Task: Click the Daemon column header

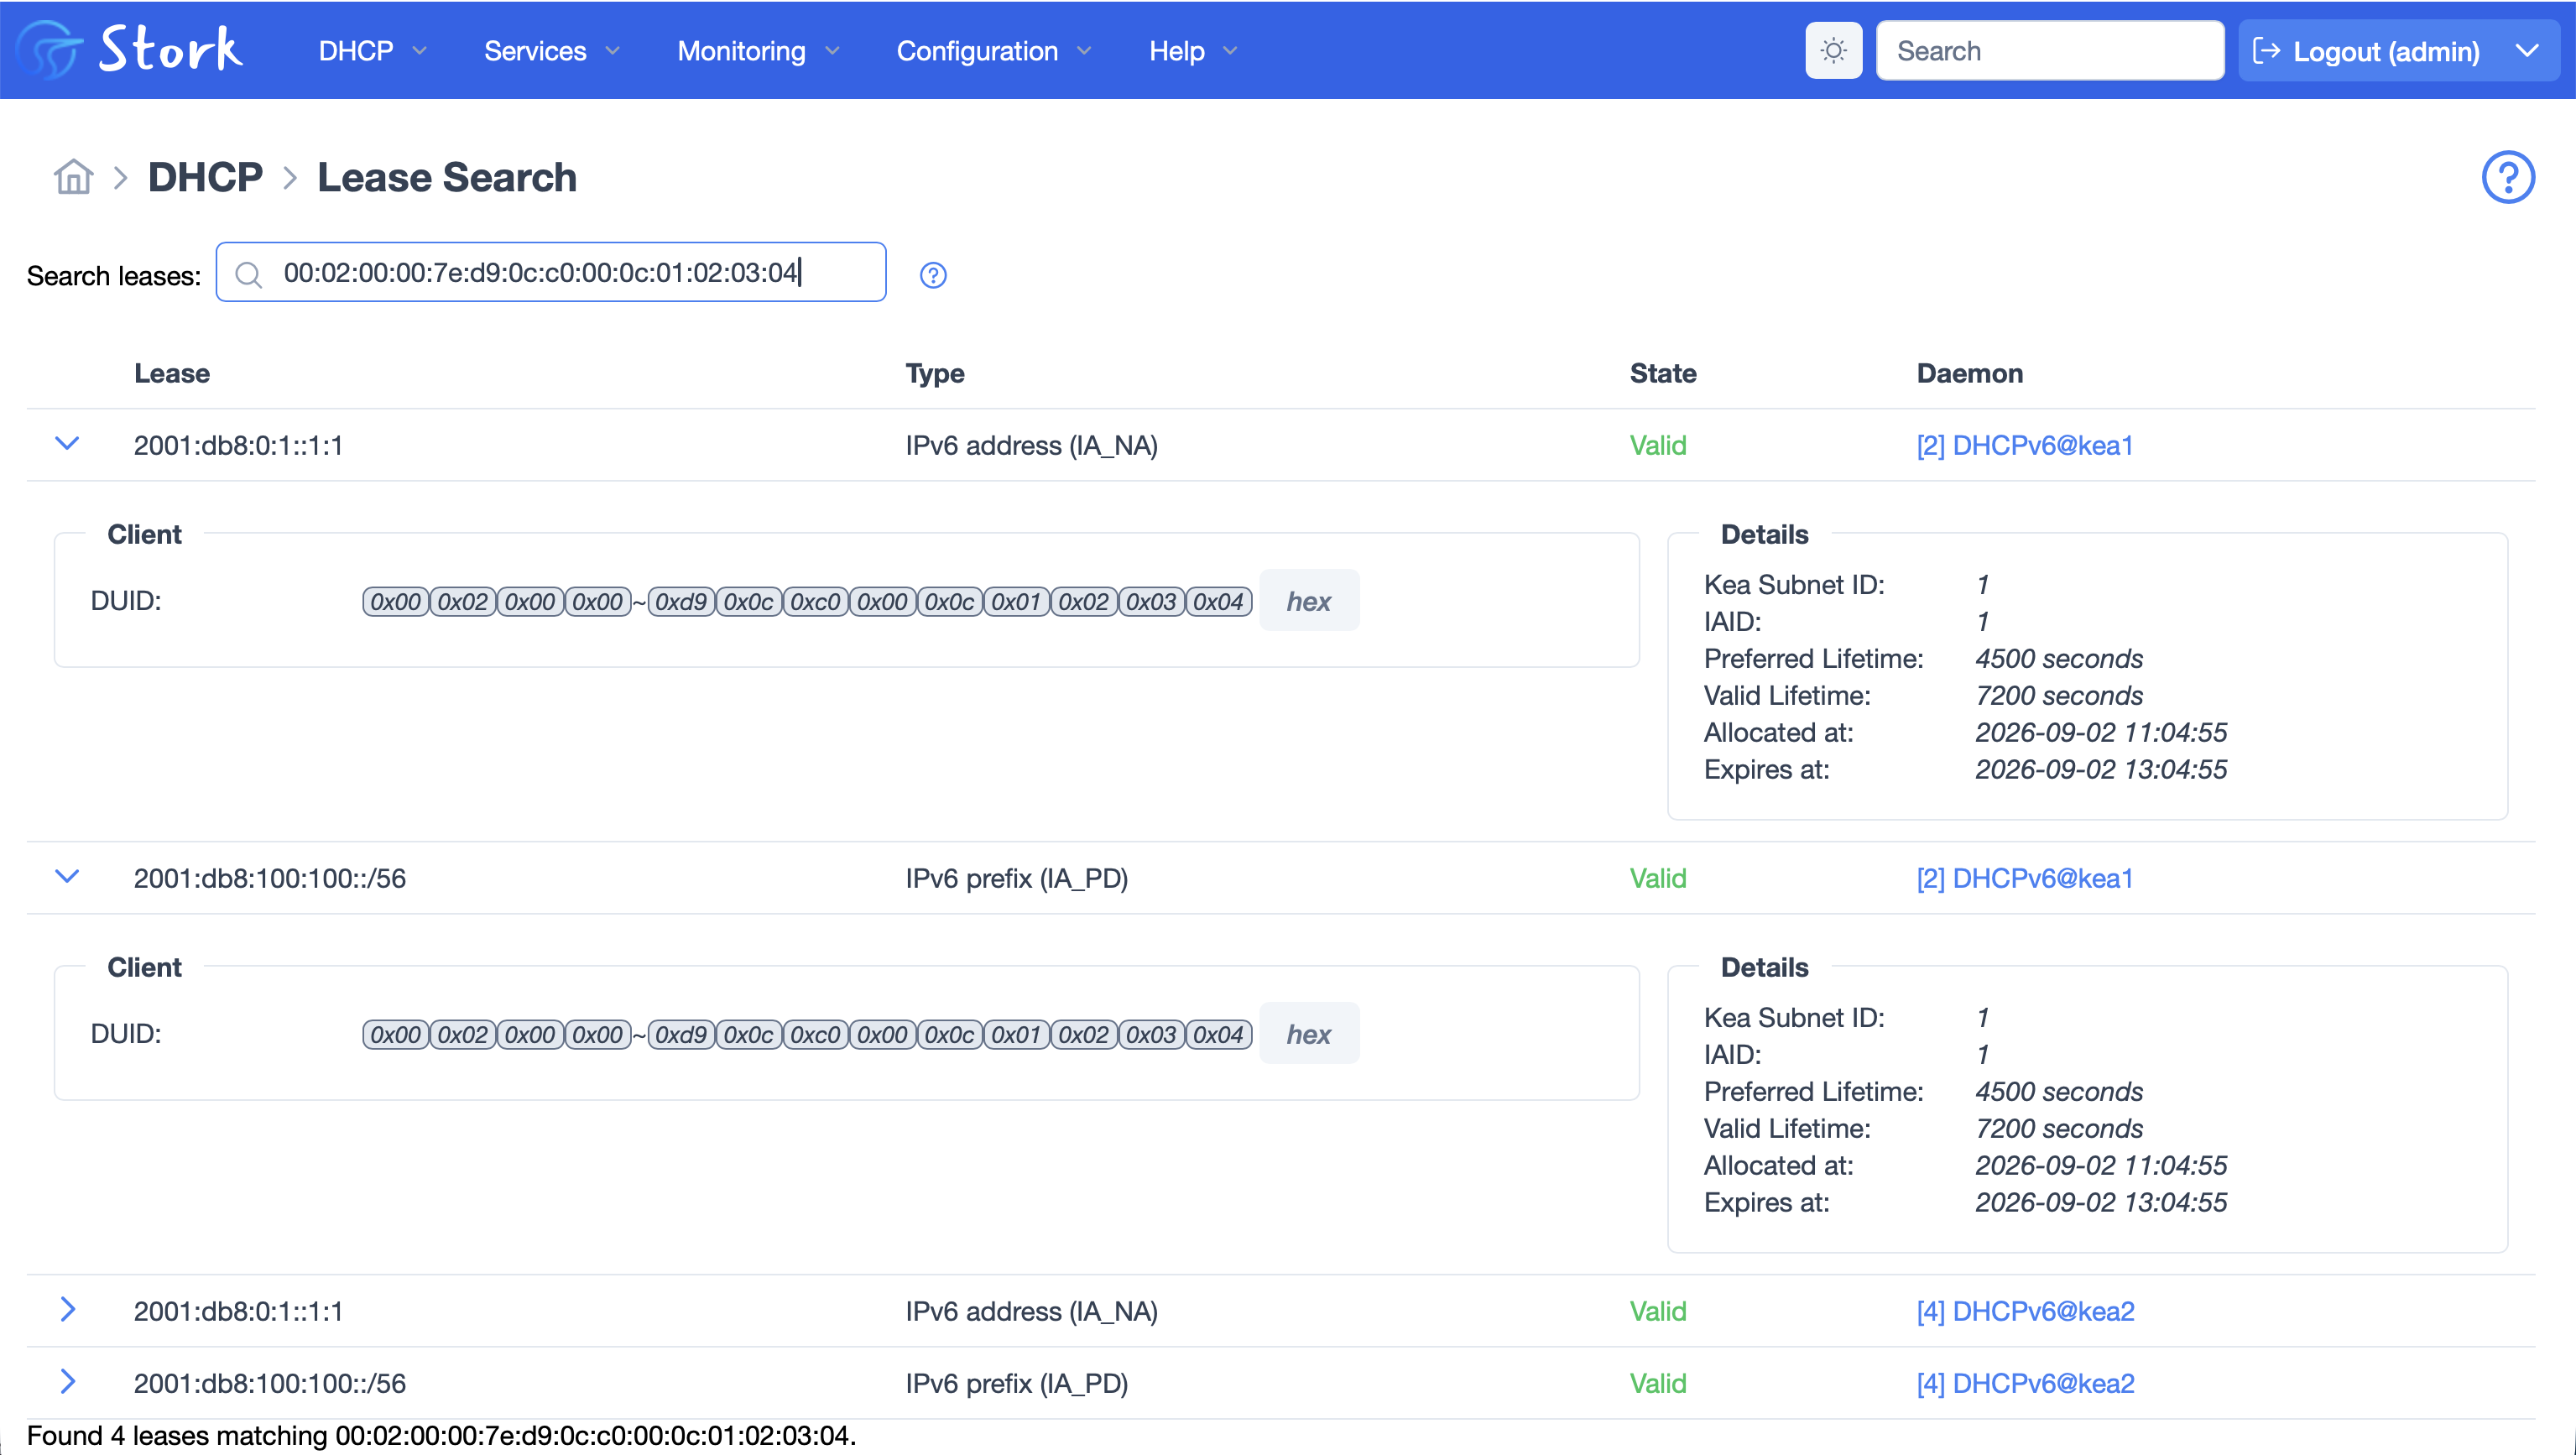Action: [1969, 373]
